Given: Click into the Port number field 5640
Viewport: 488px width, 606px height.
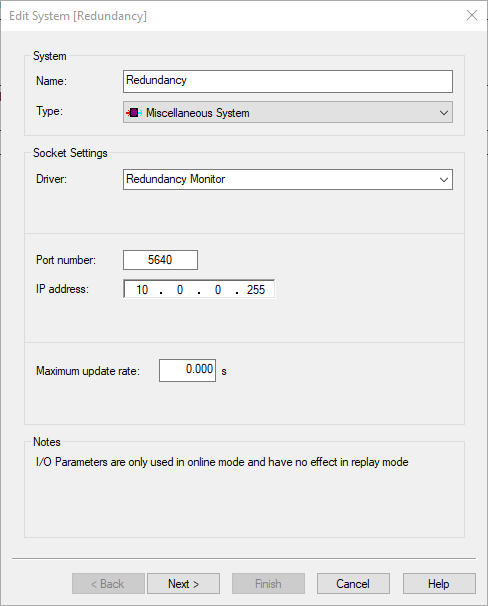Looking at the screenshot, I should point(160,260).
